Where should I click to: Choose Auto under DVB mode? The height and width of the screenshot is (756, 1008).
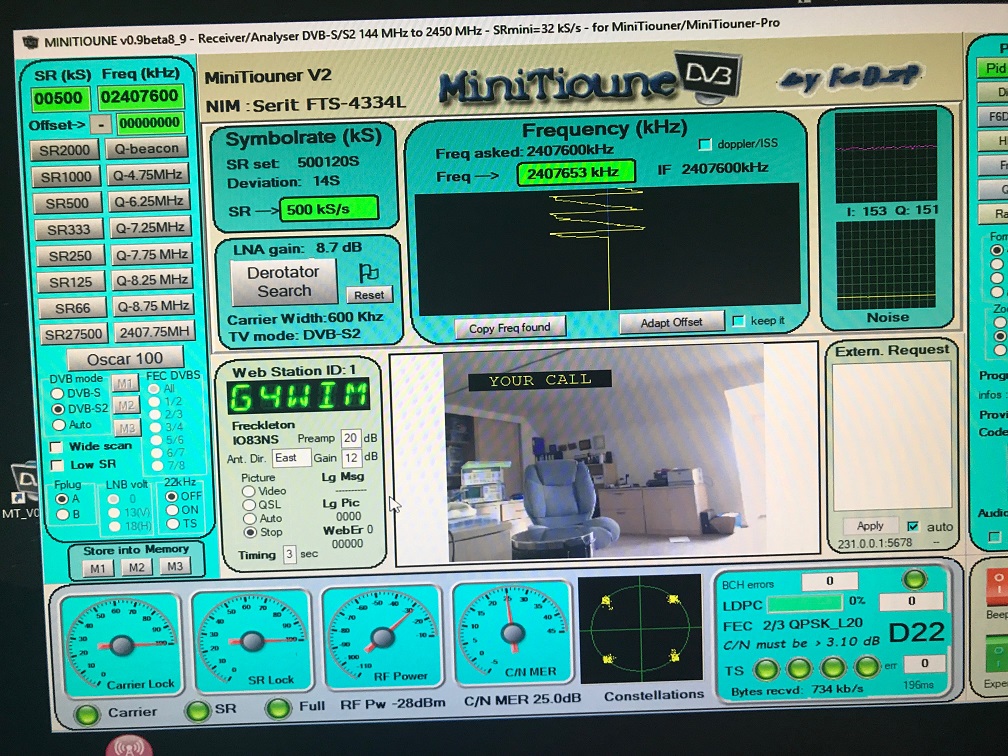59,425
